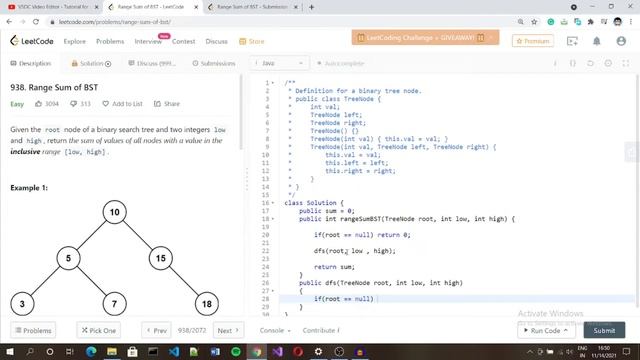Open Contest in the top navigation
The width and height of the screenshot is (640, 360).
(183, 41)
